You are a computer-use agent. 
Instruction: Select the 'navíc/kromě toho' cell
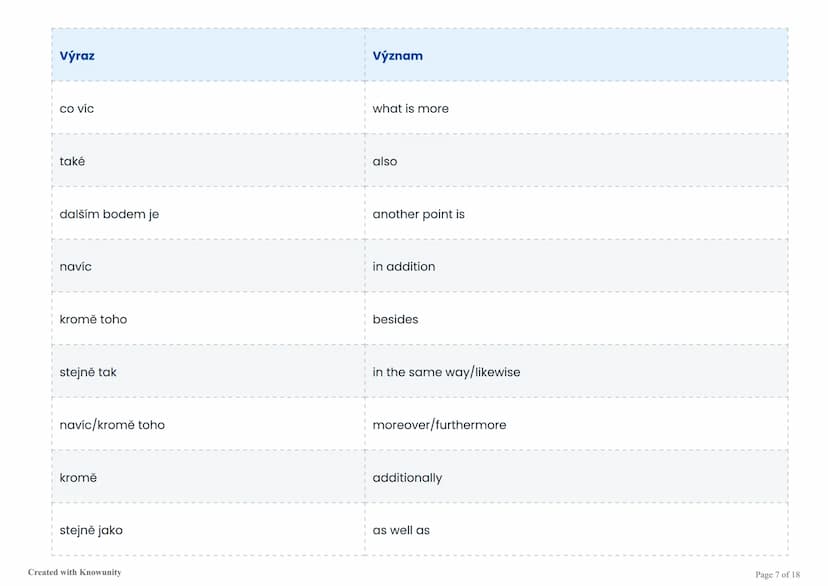click(x=208, y=424)
